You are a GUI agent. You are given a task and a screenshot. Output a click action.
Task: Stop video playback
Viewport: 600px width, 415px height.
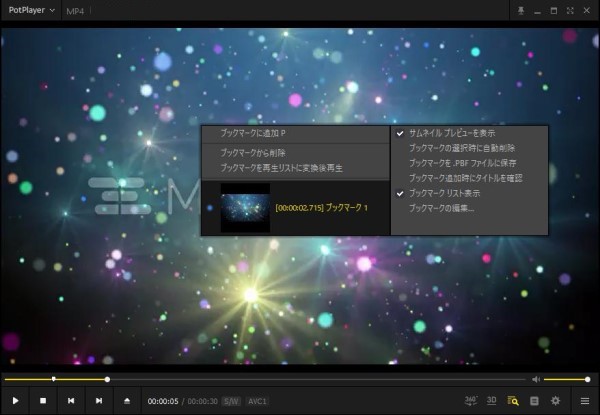click(x=43, y=400)
